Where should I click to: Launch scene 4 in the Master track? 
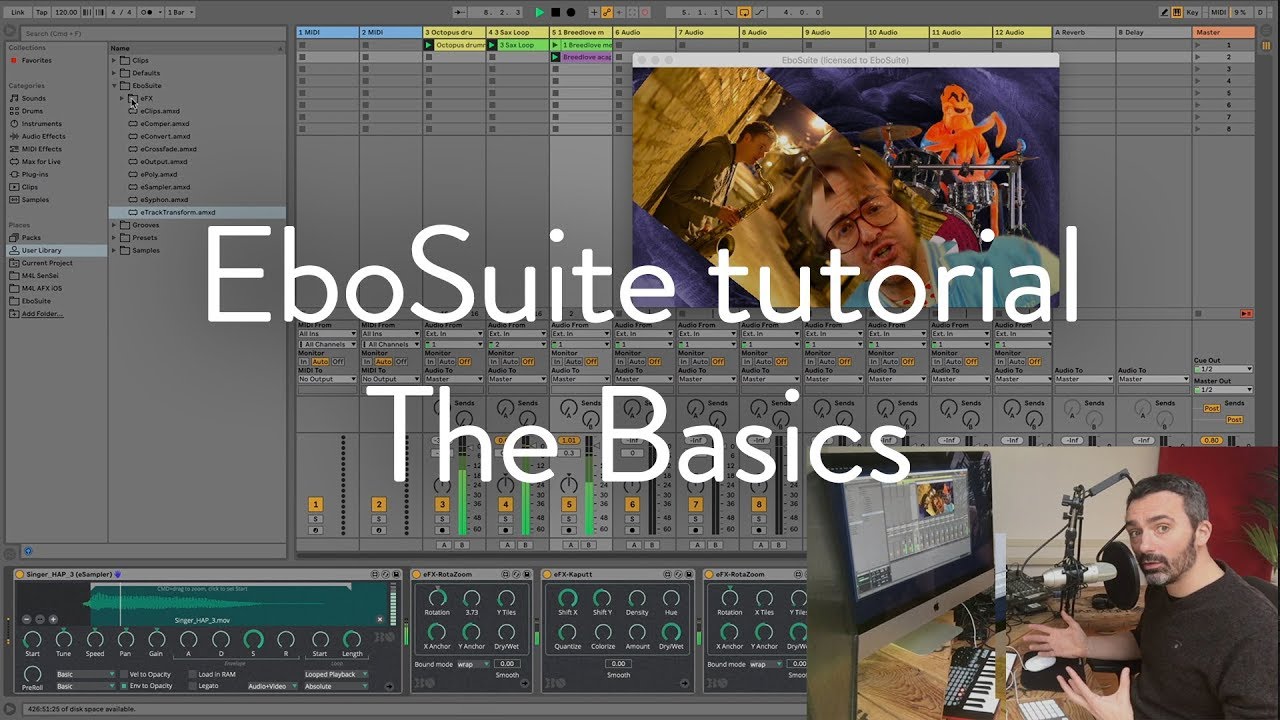(1198, 81)
